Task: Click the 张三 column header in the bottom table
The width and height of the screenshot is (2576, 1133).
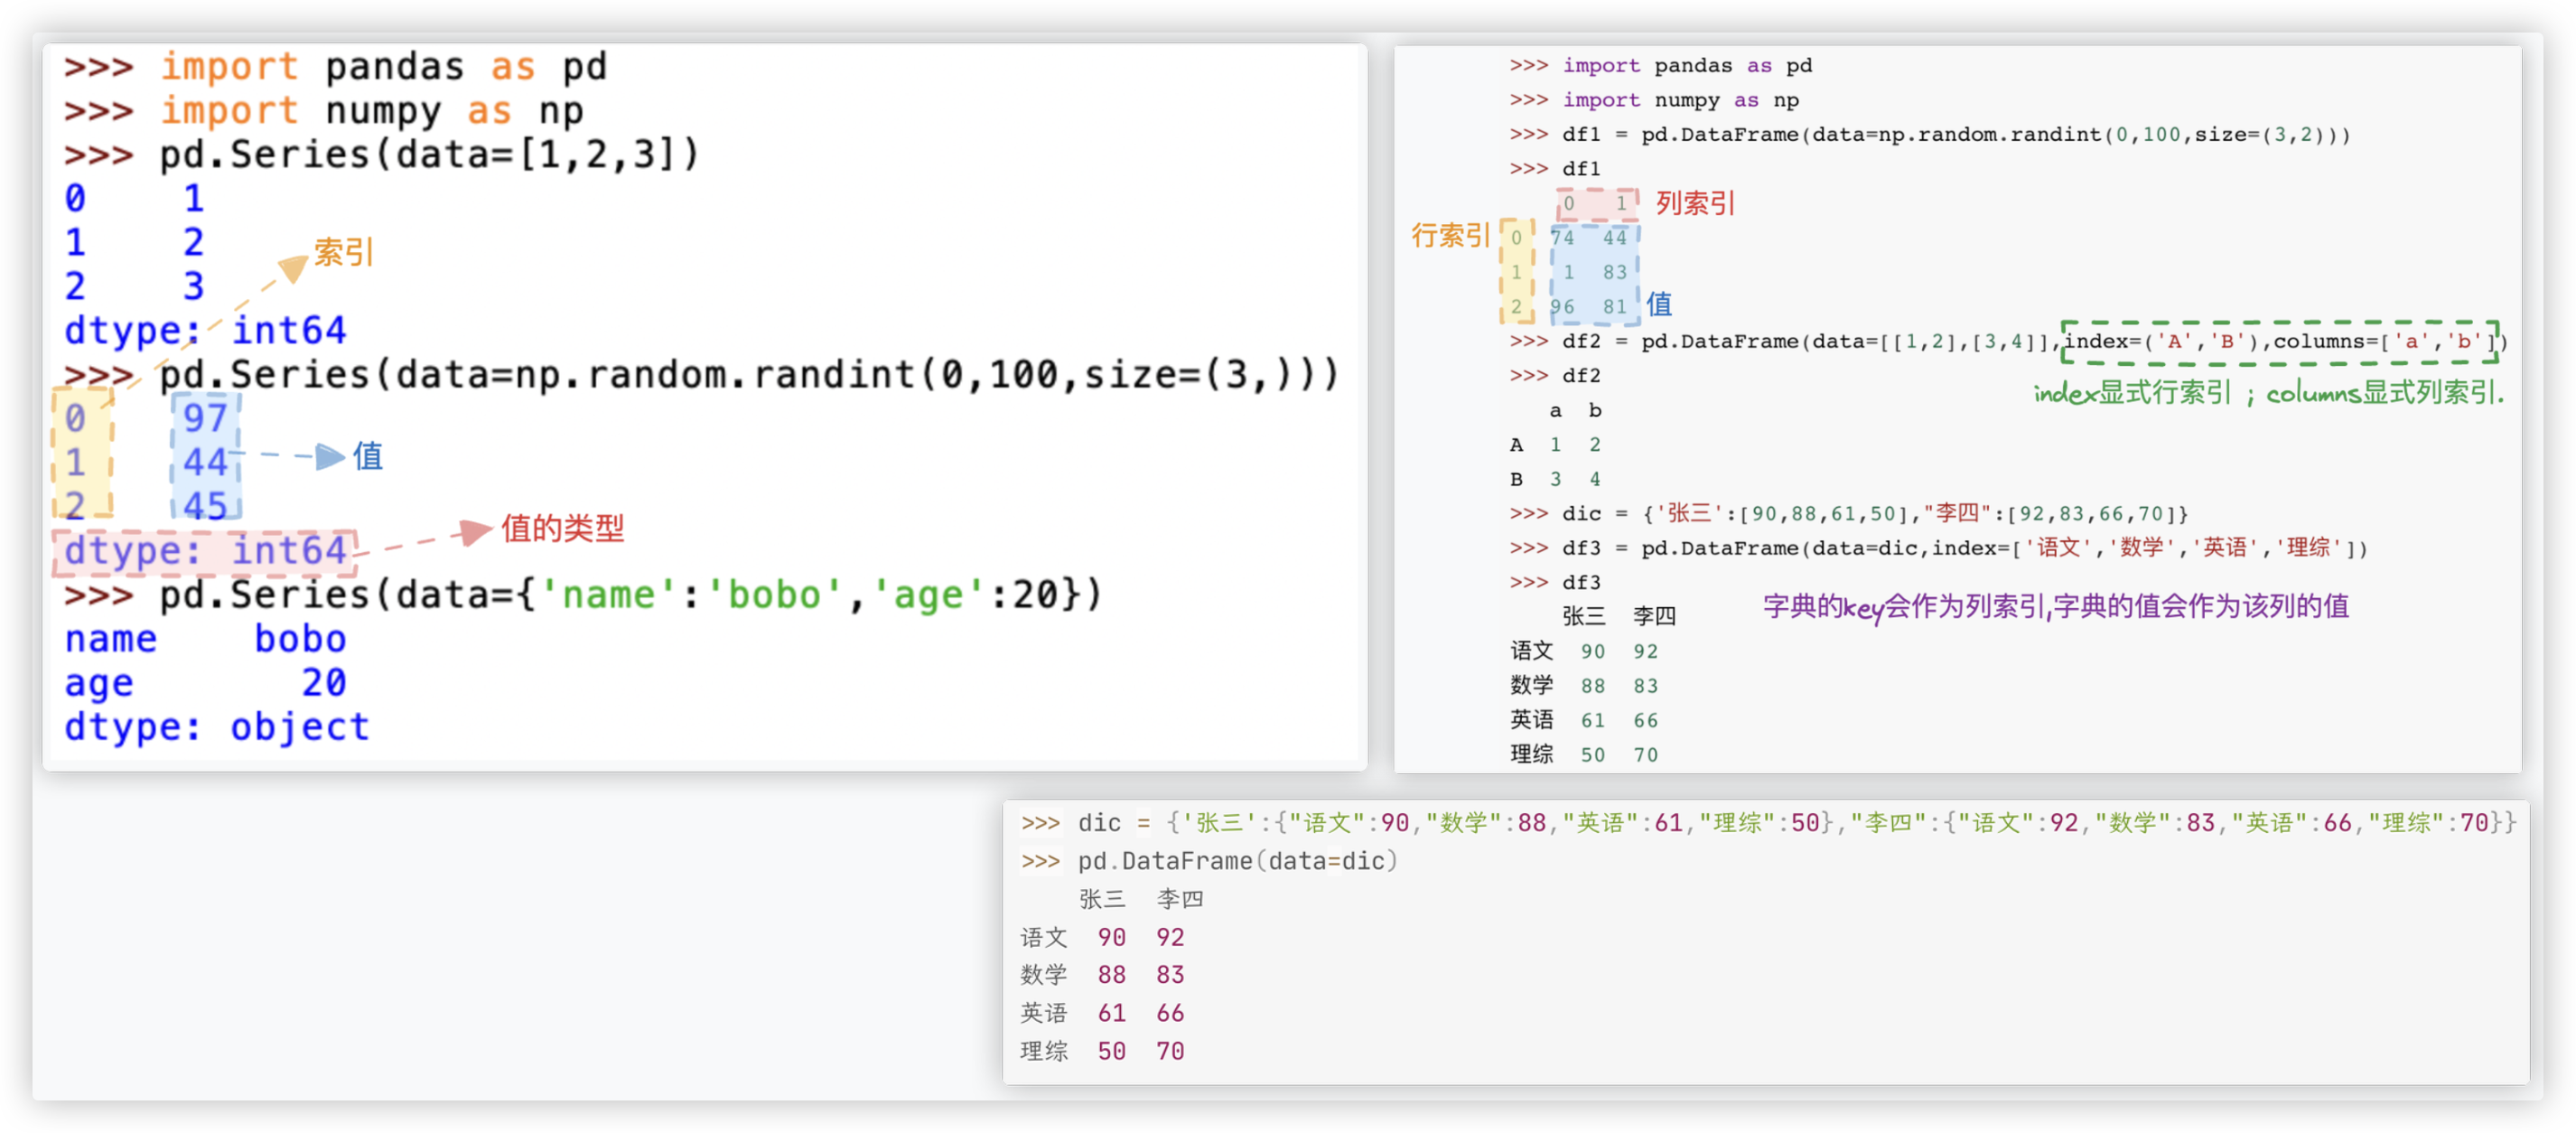Action: [1102, 899]
